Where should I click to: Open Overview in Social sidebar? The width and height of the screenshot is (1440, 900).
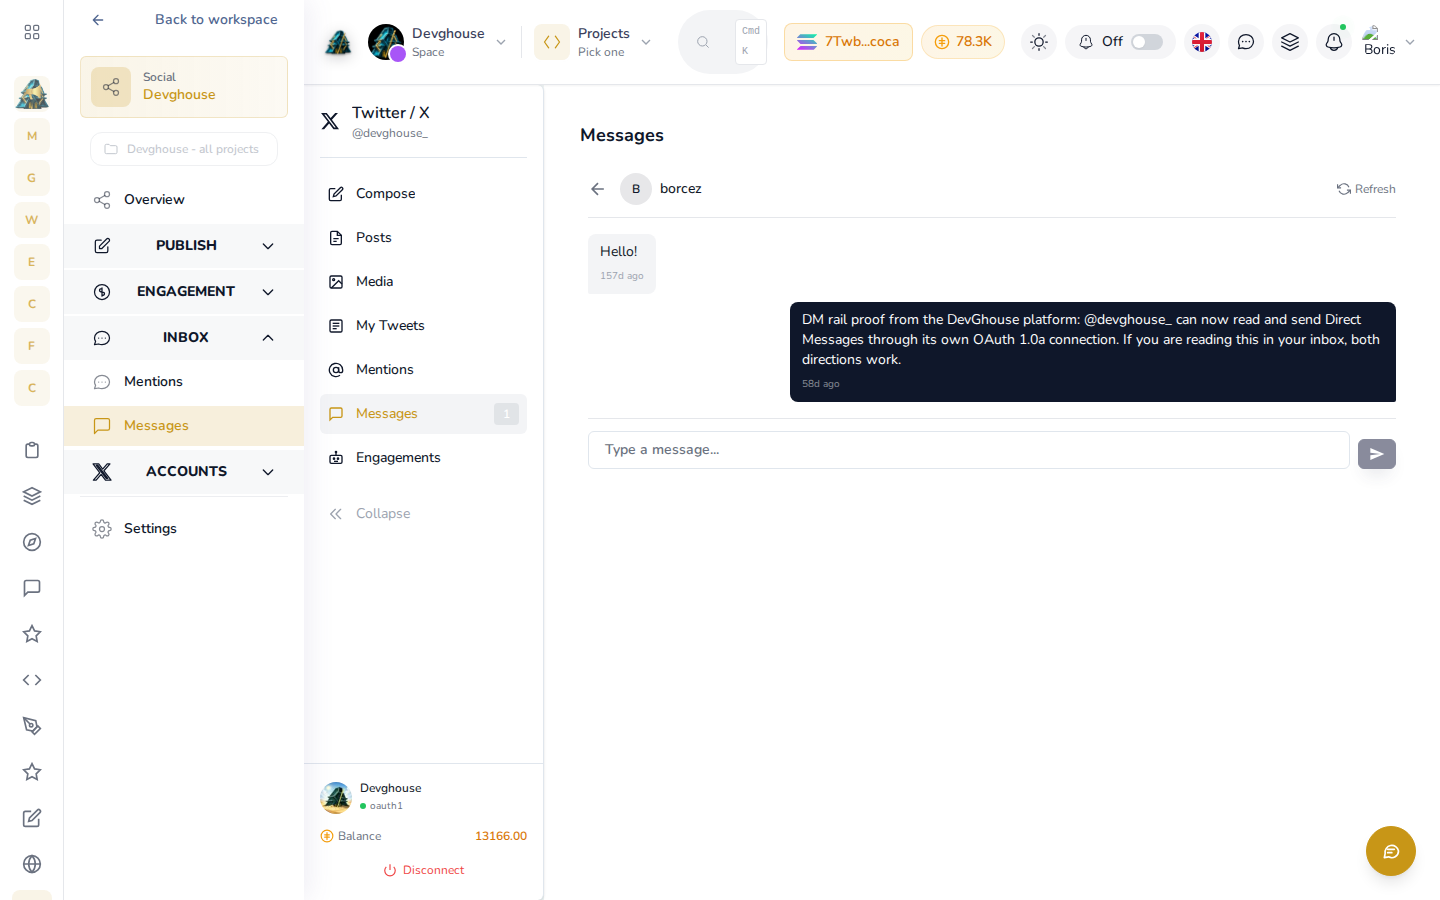coord(184,200)
